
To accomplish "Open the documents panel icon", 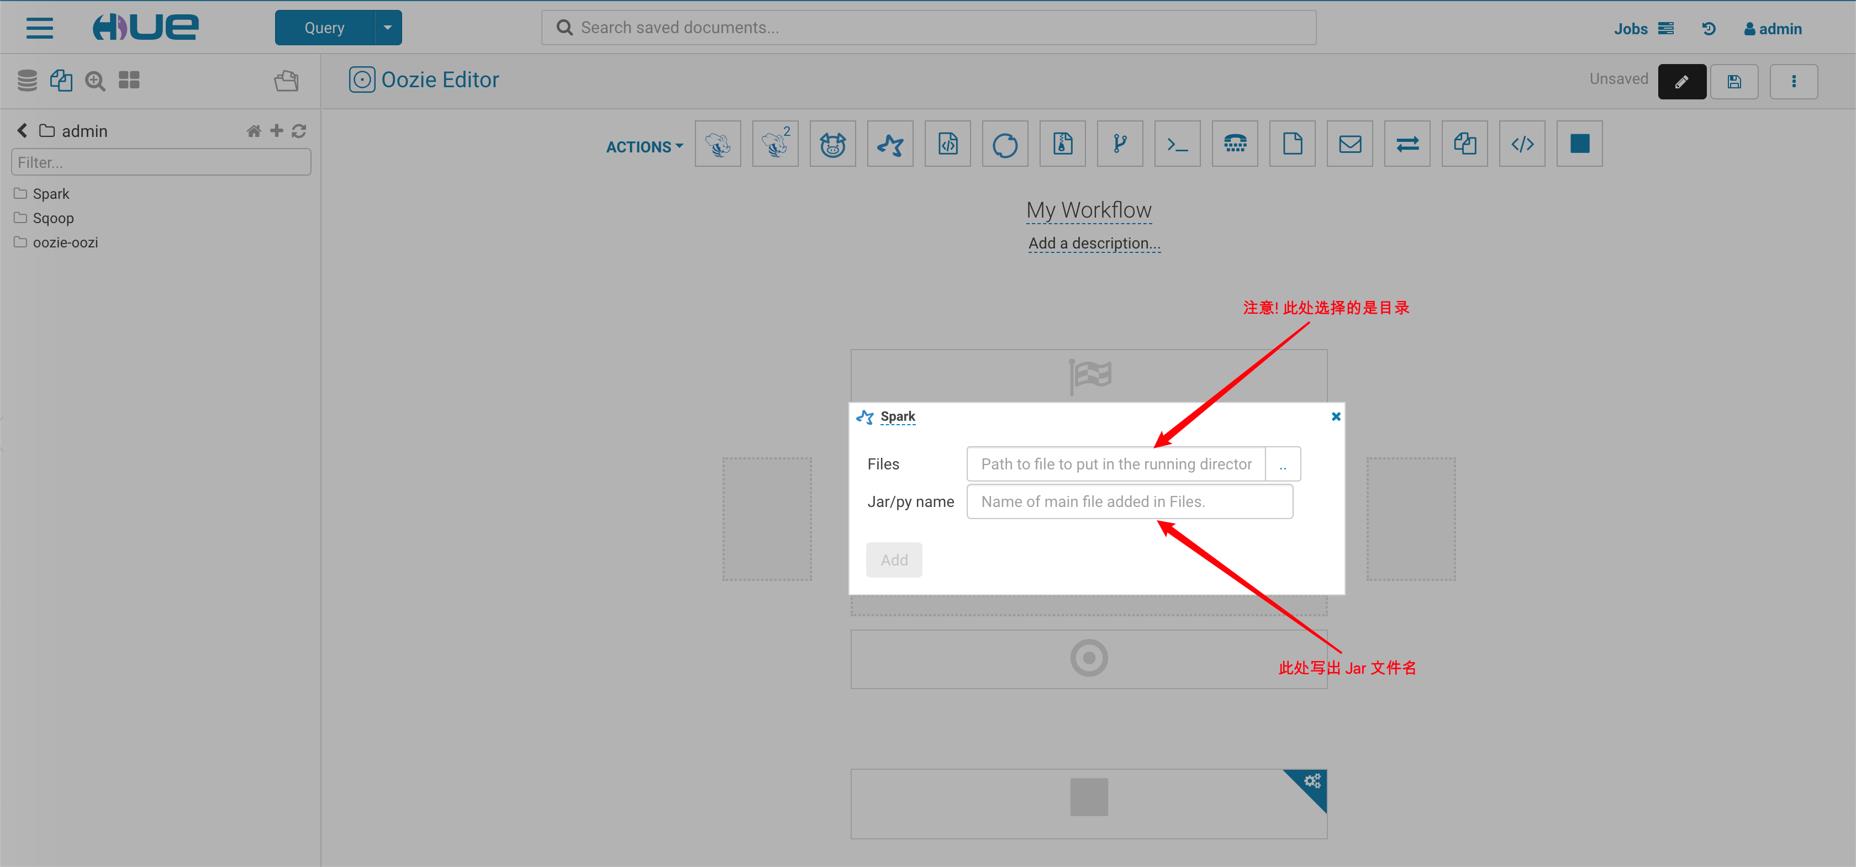I will [x=61, y=80].
